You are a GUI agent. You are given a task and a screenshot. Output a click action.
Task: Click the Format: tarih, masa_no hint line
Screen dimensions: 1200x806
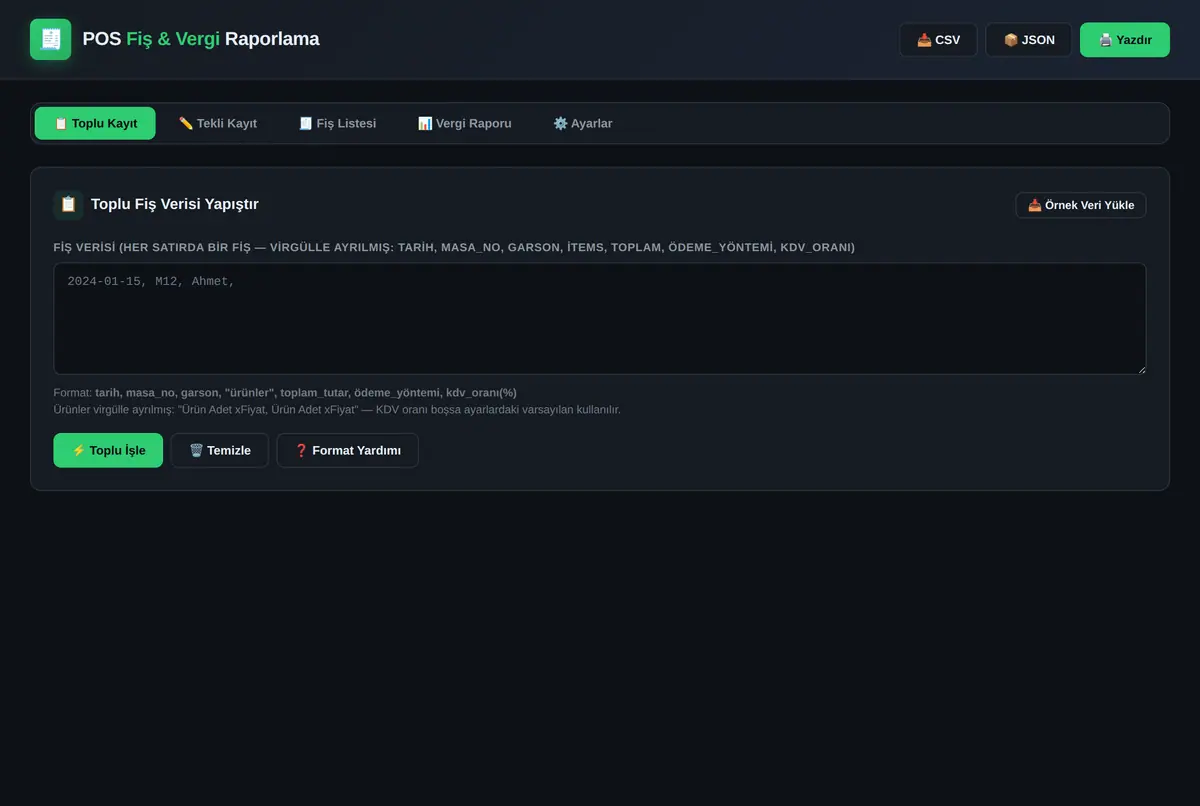(285, 393)
